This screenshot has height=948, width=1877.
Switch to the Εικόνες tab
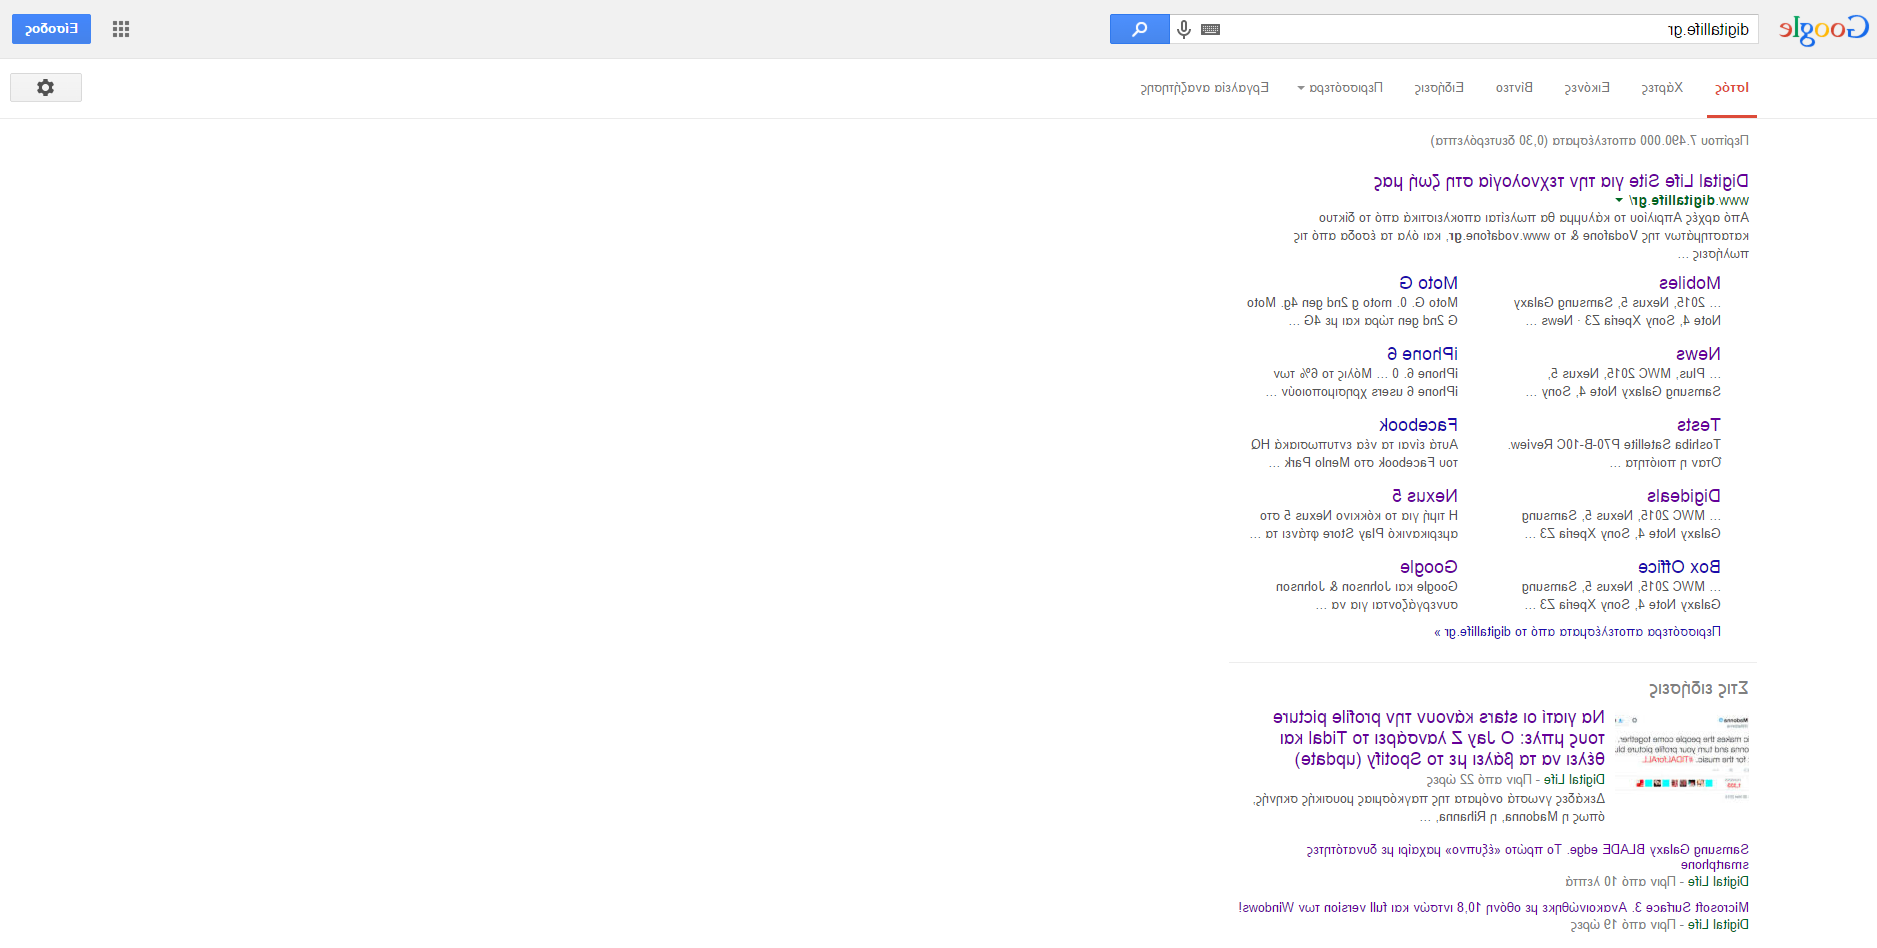click(x=1587, y=88)
